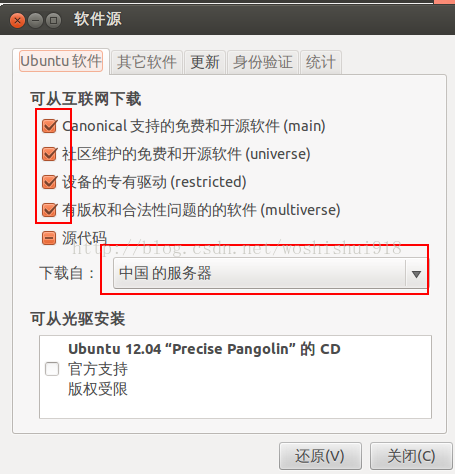Toggle the 源代码 source code checkbox

49,238
